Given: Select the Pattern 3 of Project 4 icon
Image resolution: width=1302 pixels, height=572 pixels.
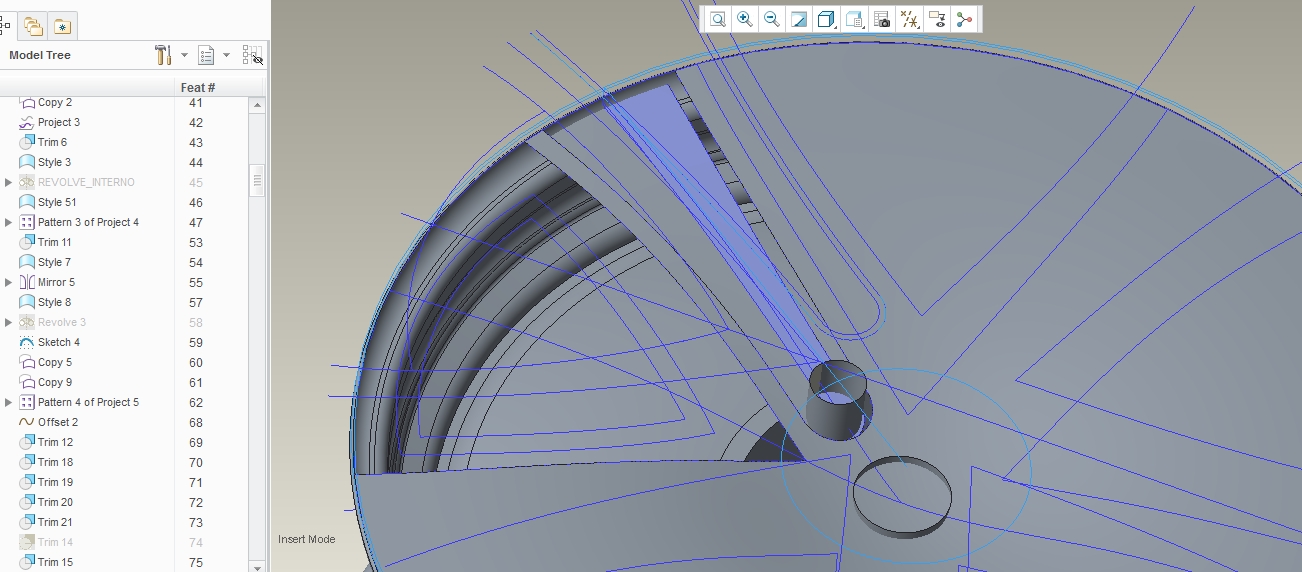Looking at the screenshot, I should coord(27,222).
